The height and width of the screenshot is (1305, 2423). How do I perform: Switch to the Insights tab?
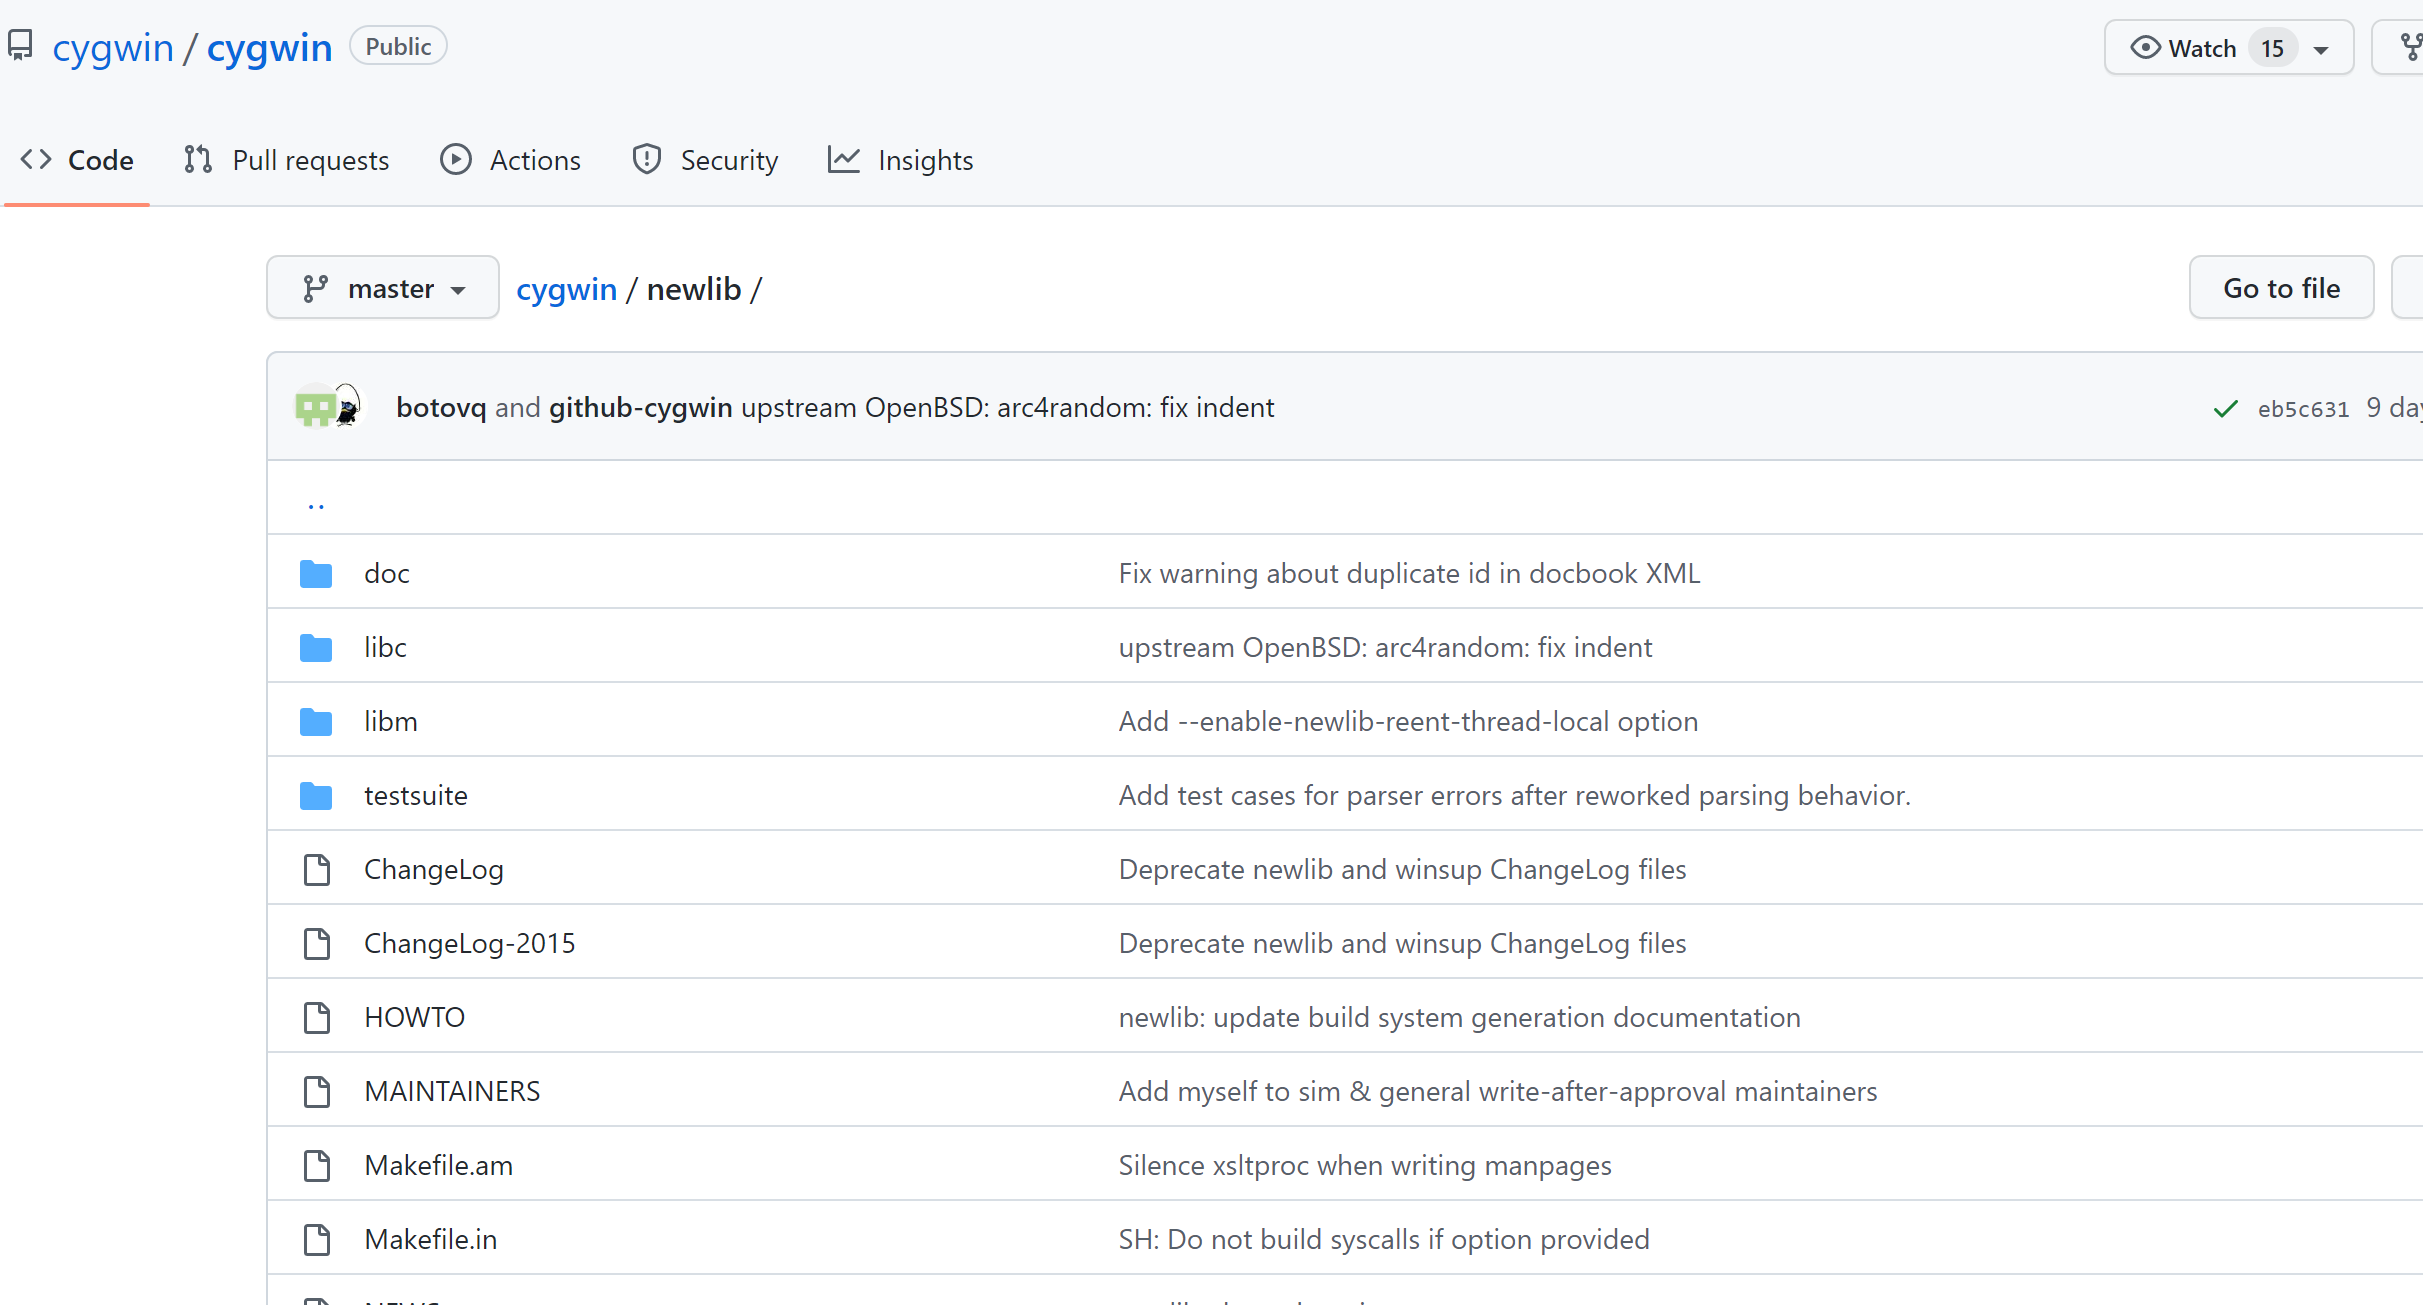900,160
